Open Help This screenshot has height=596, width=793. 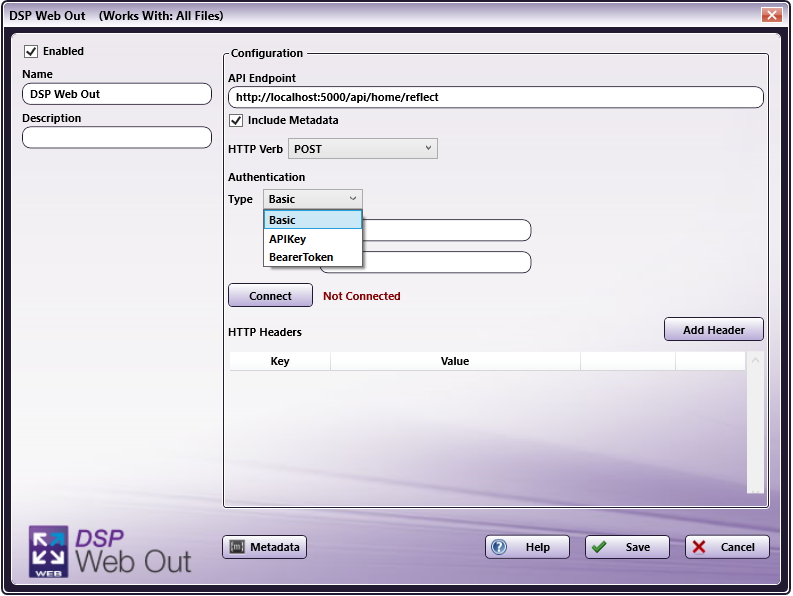(527, 547)
